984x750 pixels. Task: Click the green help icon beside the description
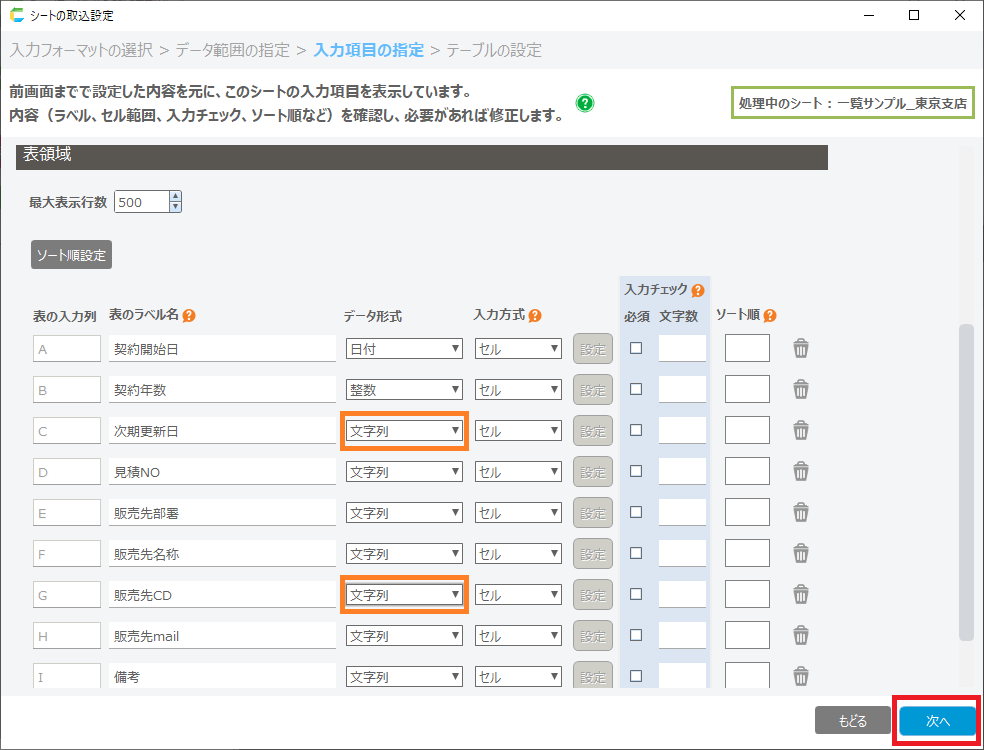(x=585, y=103)
